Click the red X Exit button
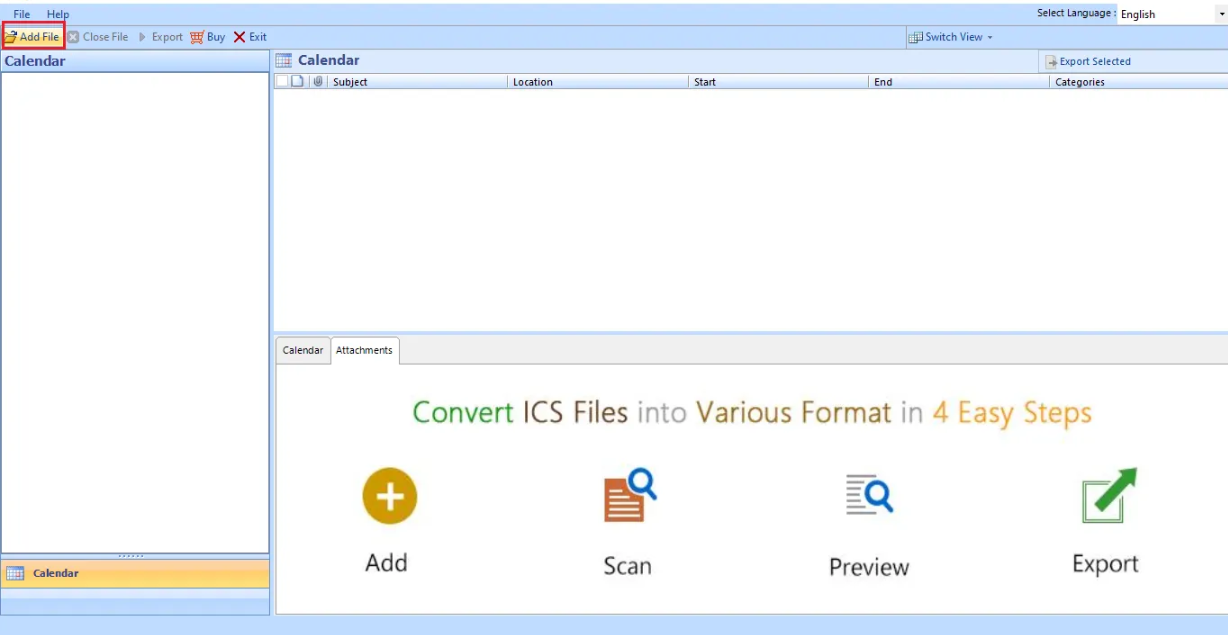1228x635 pixels. (x=250, y=37)
